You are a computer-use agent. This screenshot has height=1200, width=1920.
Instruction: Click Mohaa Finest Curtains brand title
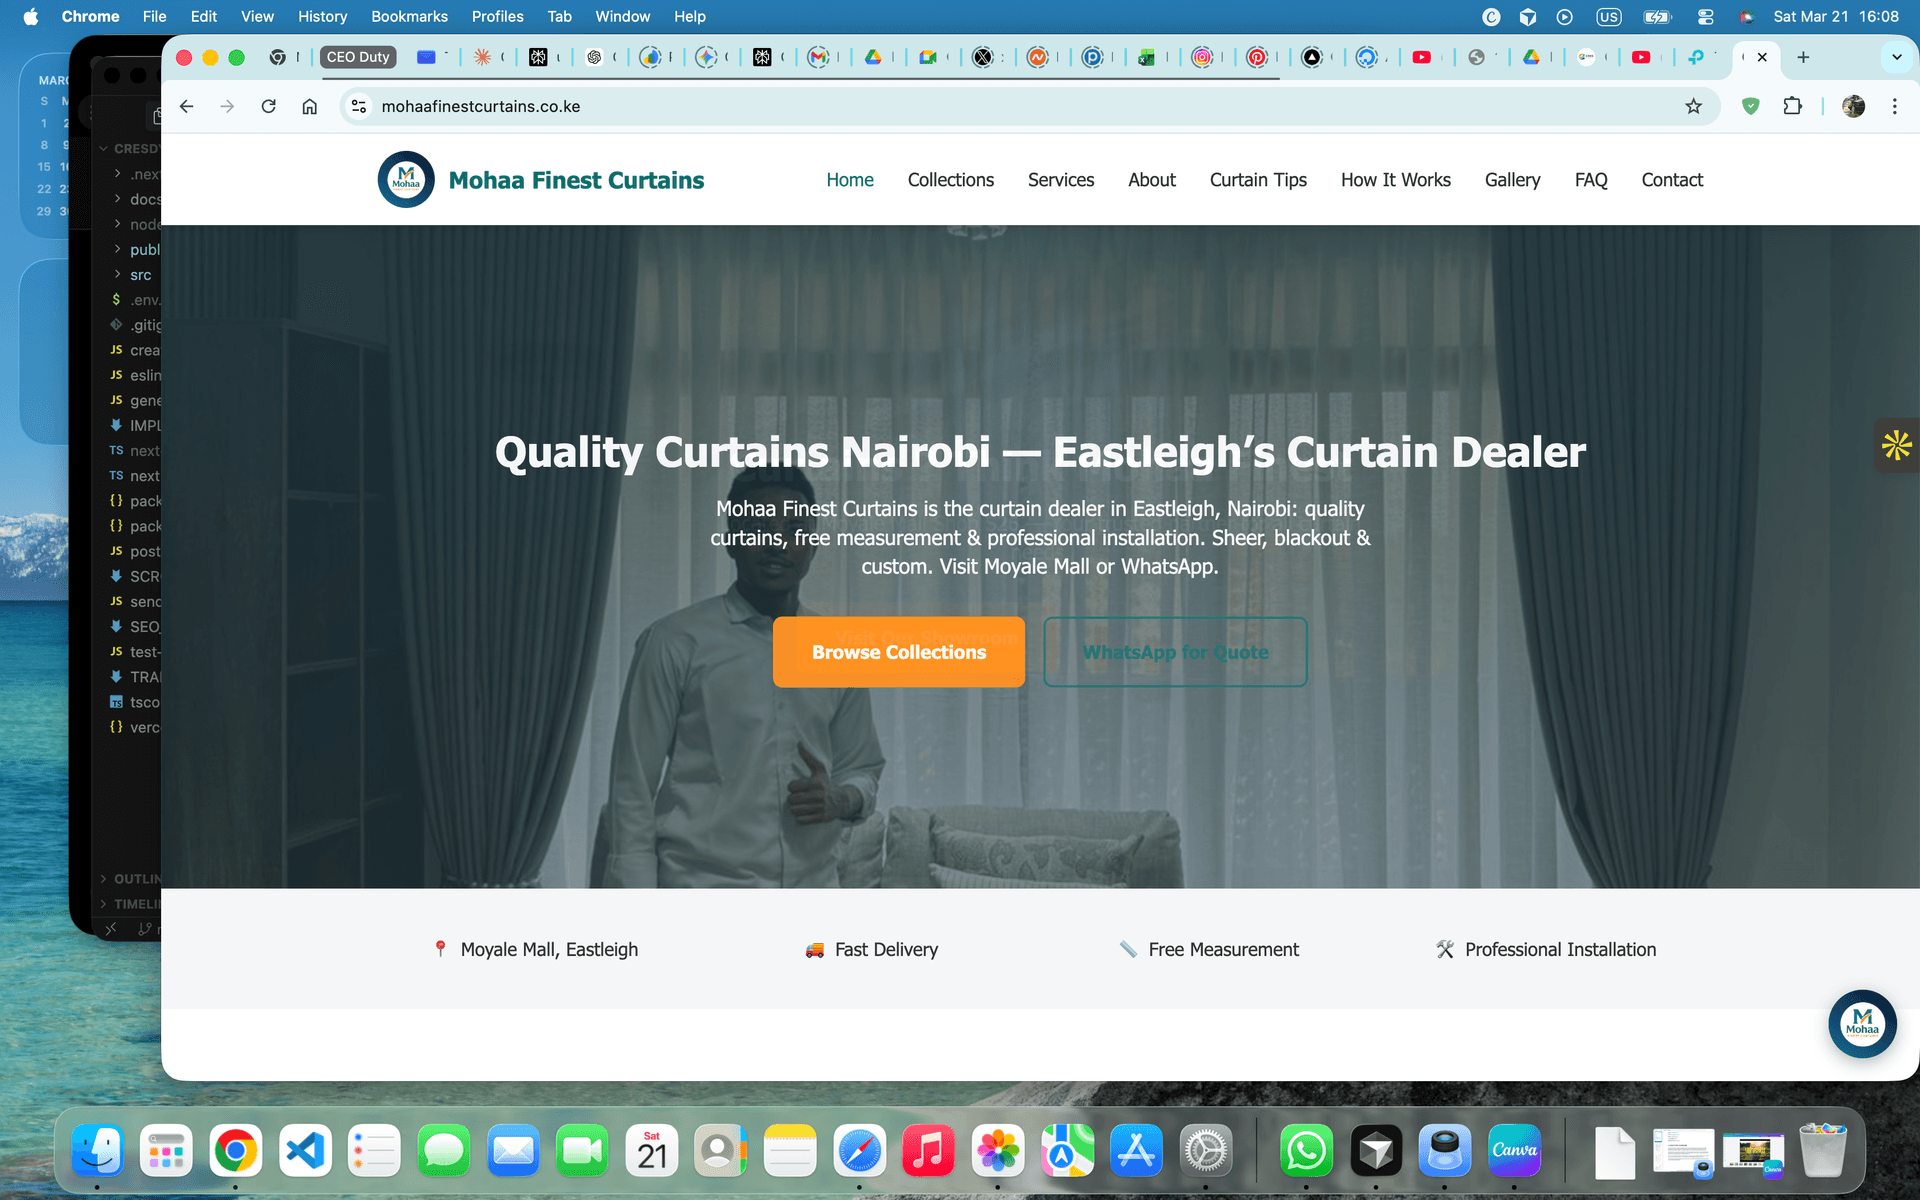[576, 180]
